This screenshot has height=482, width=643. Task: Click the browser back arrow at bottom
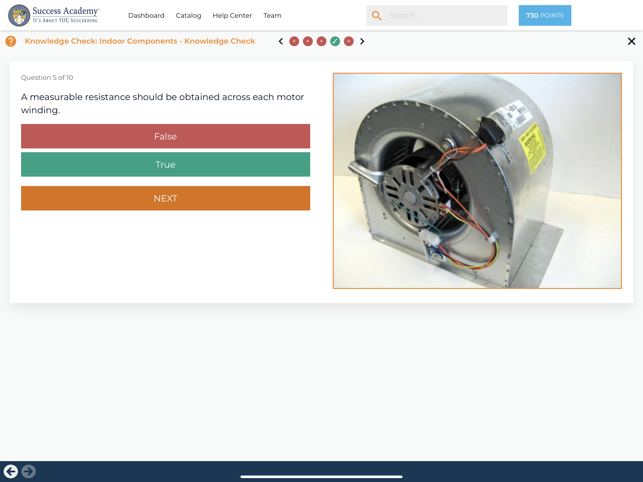pos(11,471)
